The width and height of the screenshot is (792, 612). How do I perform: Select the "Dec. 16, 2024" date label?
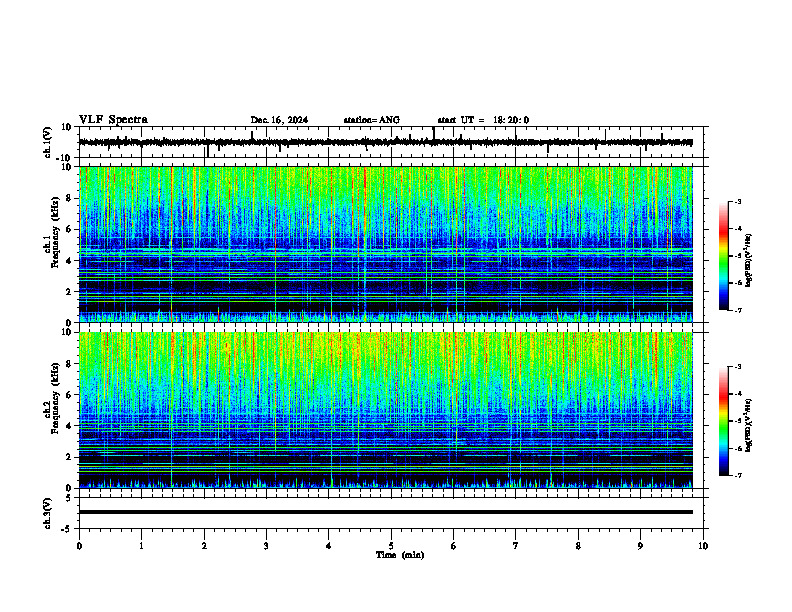[x=279, y=120]
